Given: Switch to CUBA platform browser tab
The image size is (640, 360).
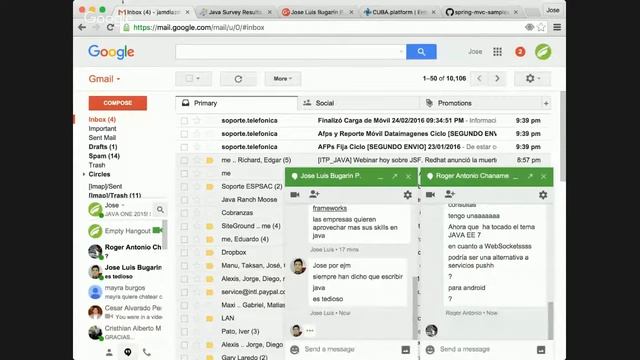Looking at the screenshot, I should [400, 12].
